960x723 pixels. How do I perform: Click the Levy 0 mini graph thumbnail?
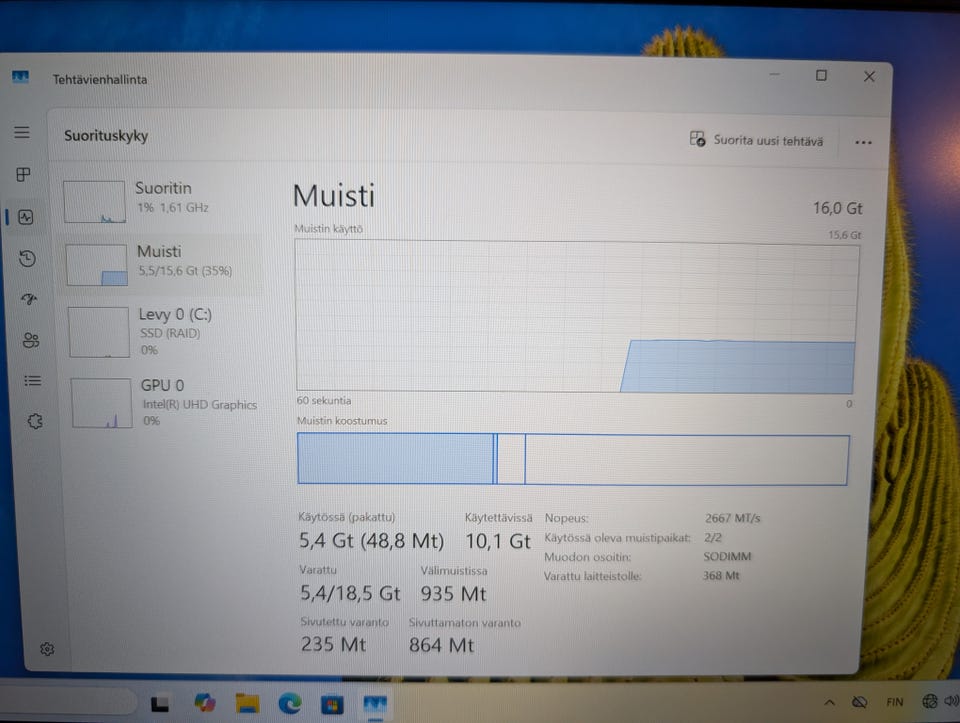(99, 332)
